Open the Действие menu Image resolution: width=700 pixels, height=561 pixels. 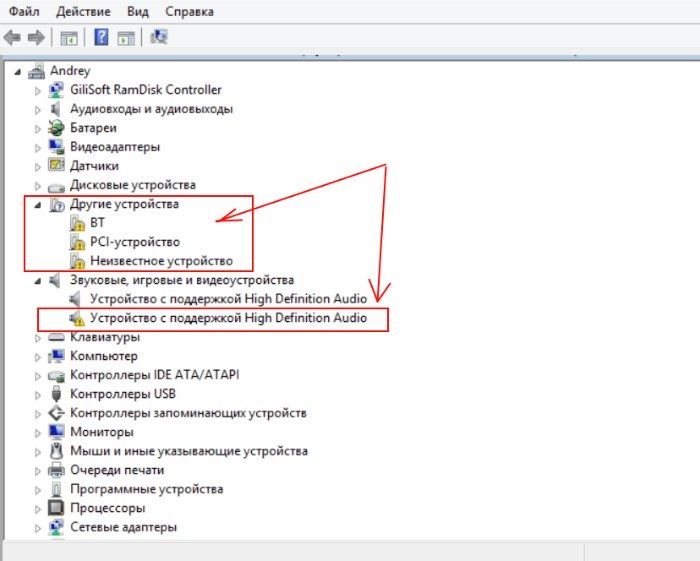point(83,12)
